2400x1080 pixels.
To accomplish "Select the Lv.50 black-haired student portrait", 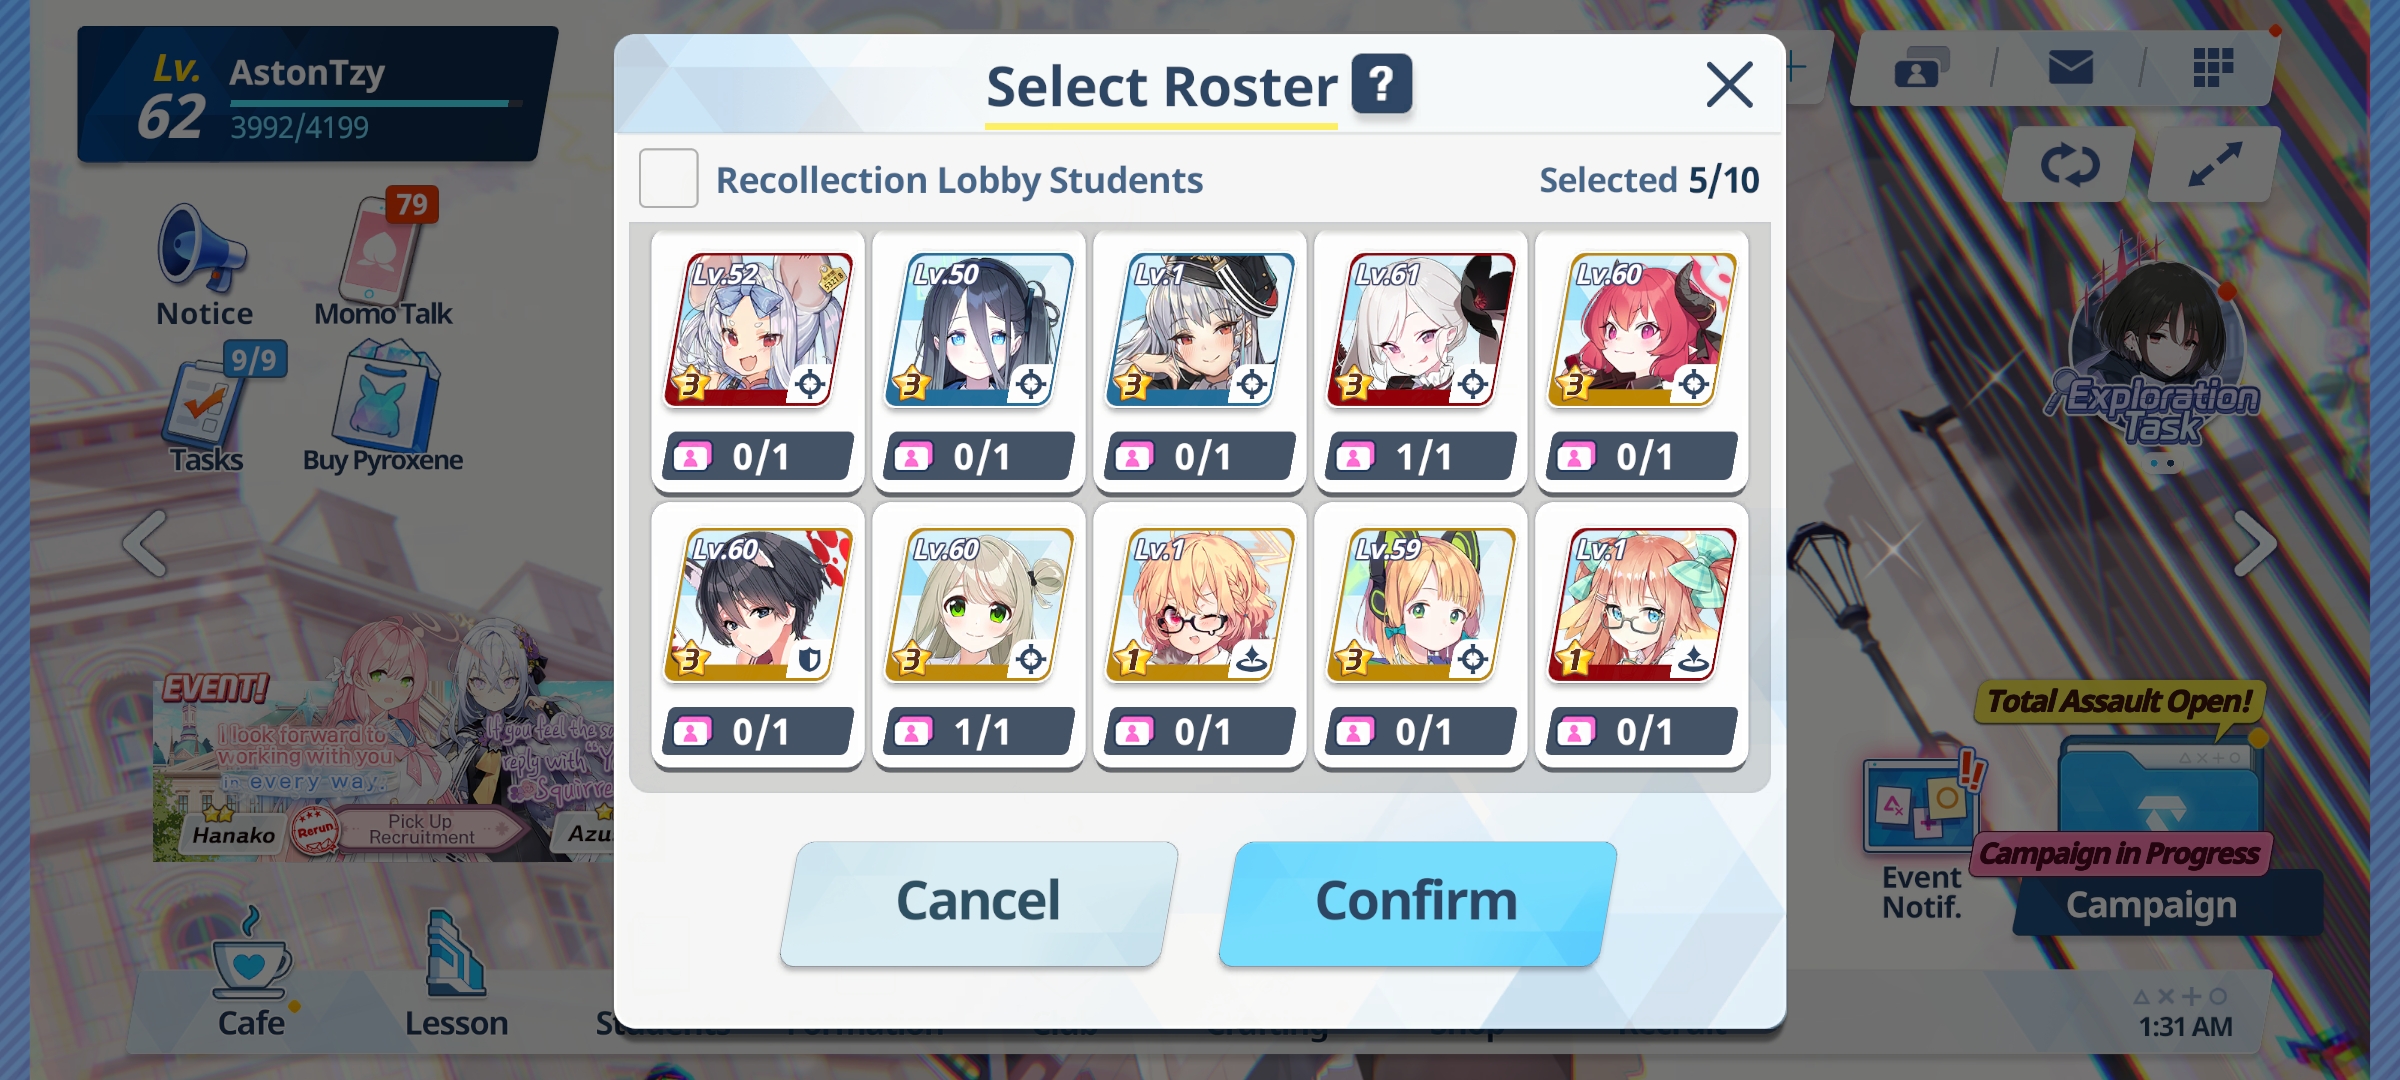I will [x=979, y=330].
